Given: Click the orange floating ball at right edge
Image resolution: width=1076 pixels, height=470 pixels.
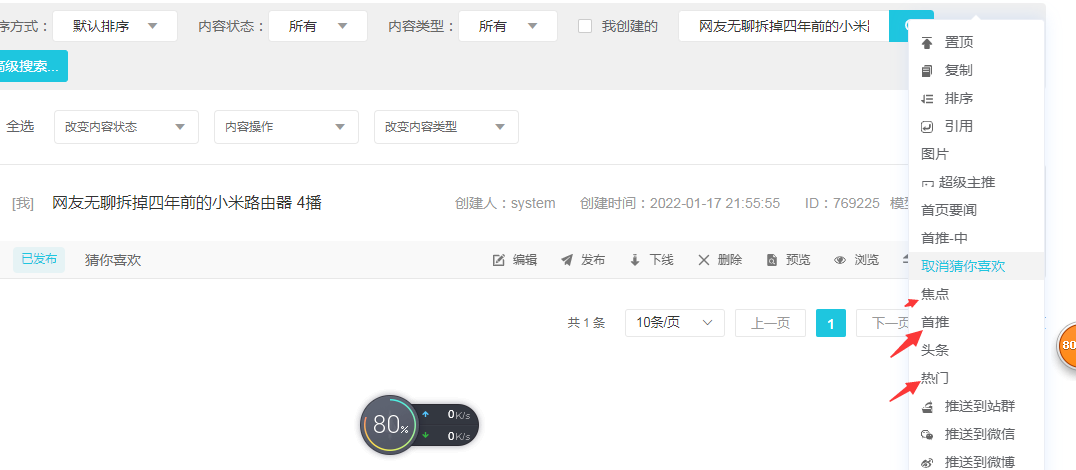Looking at the screenshot, I should tap(1066, 345).
